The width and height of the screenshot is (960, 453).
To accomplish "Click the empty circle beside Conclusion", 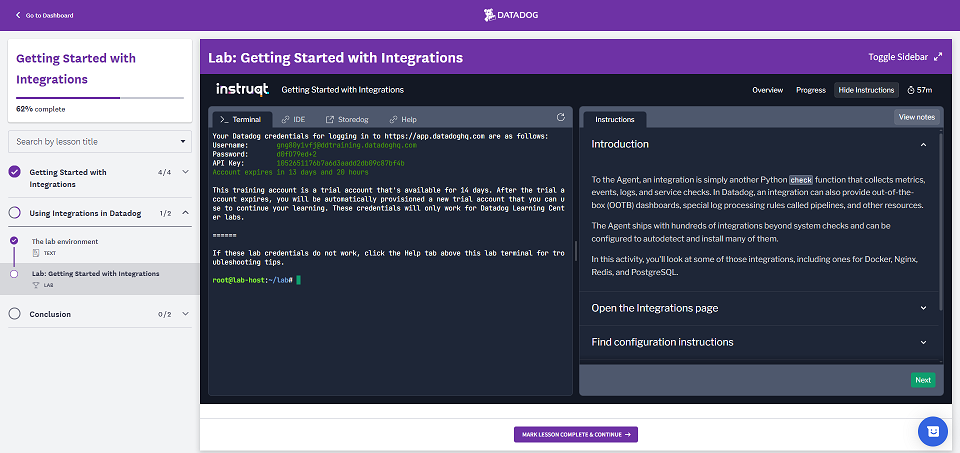I will [x=15, y=314].
